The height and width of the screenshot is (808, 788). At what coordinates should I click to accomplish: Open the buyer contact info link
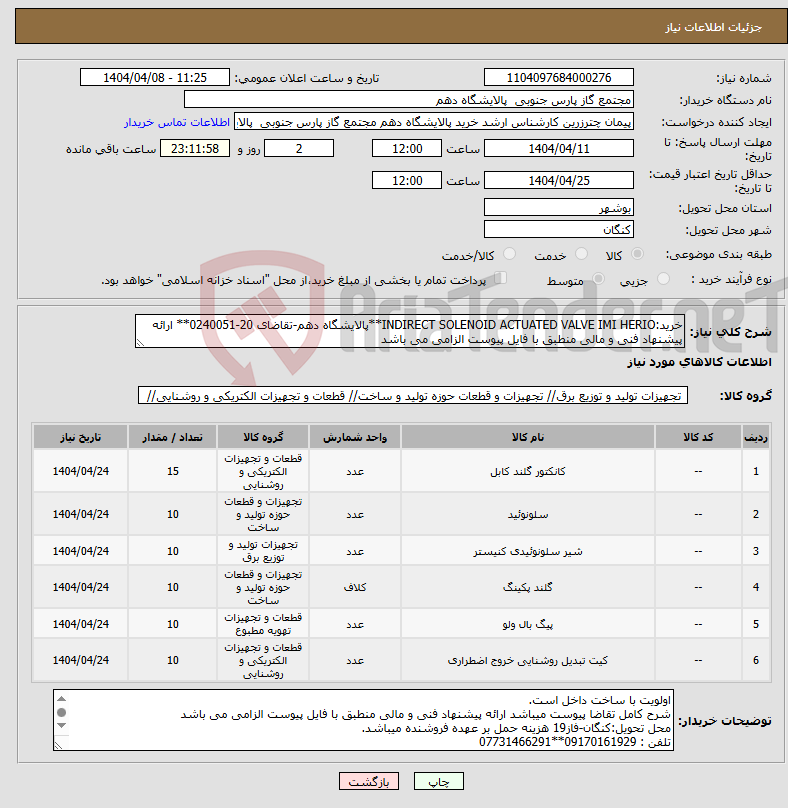click(x=177, y=122)
